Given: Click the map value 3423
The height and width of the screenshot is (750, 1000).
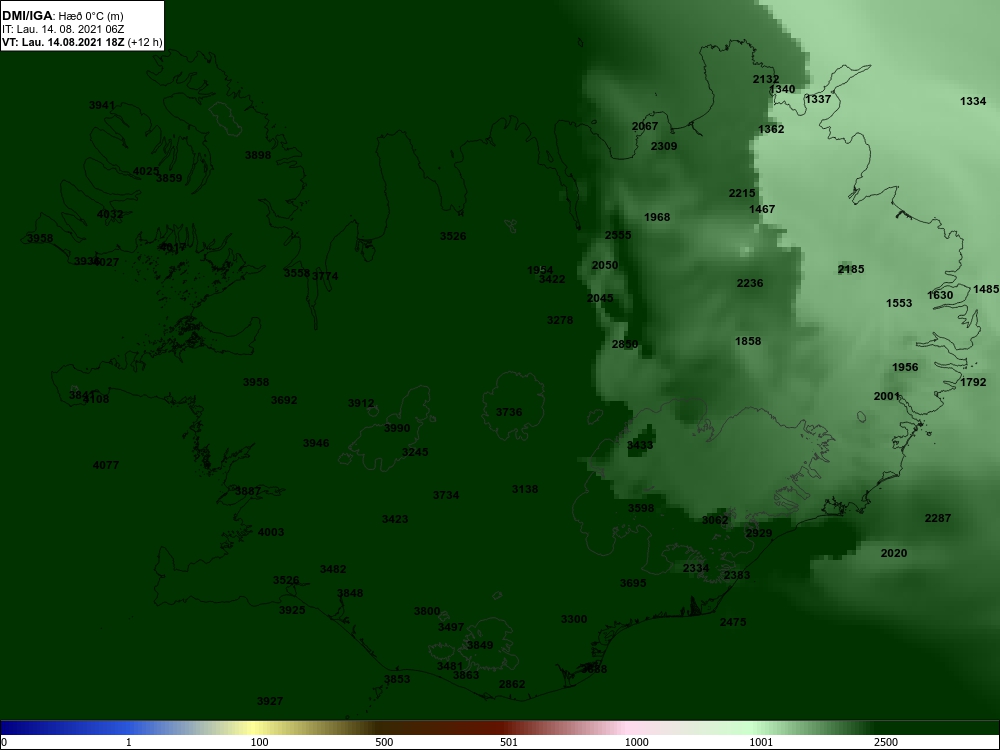Looking at the screenshot, I should [395, 519].
